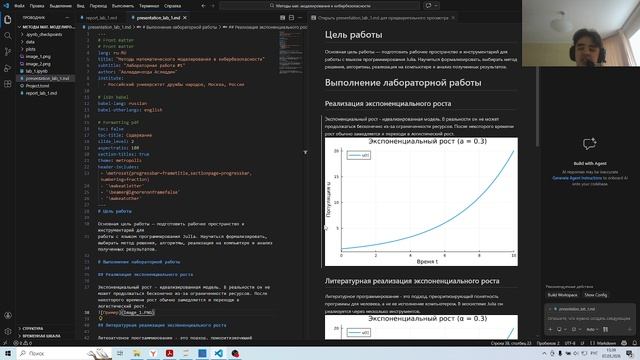This screenshot has height=360, width=640.
Task: Go back with the title bar arrow
Action: (x=203, y=6)
